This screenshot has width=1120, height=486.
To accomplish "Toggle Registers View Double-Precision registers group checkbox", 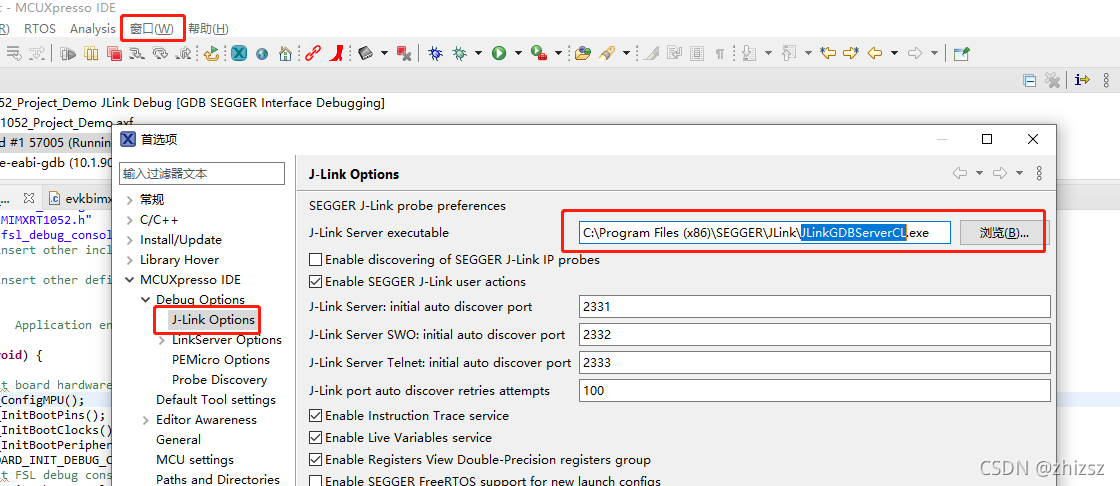I will tap(315, 460).
